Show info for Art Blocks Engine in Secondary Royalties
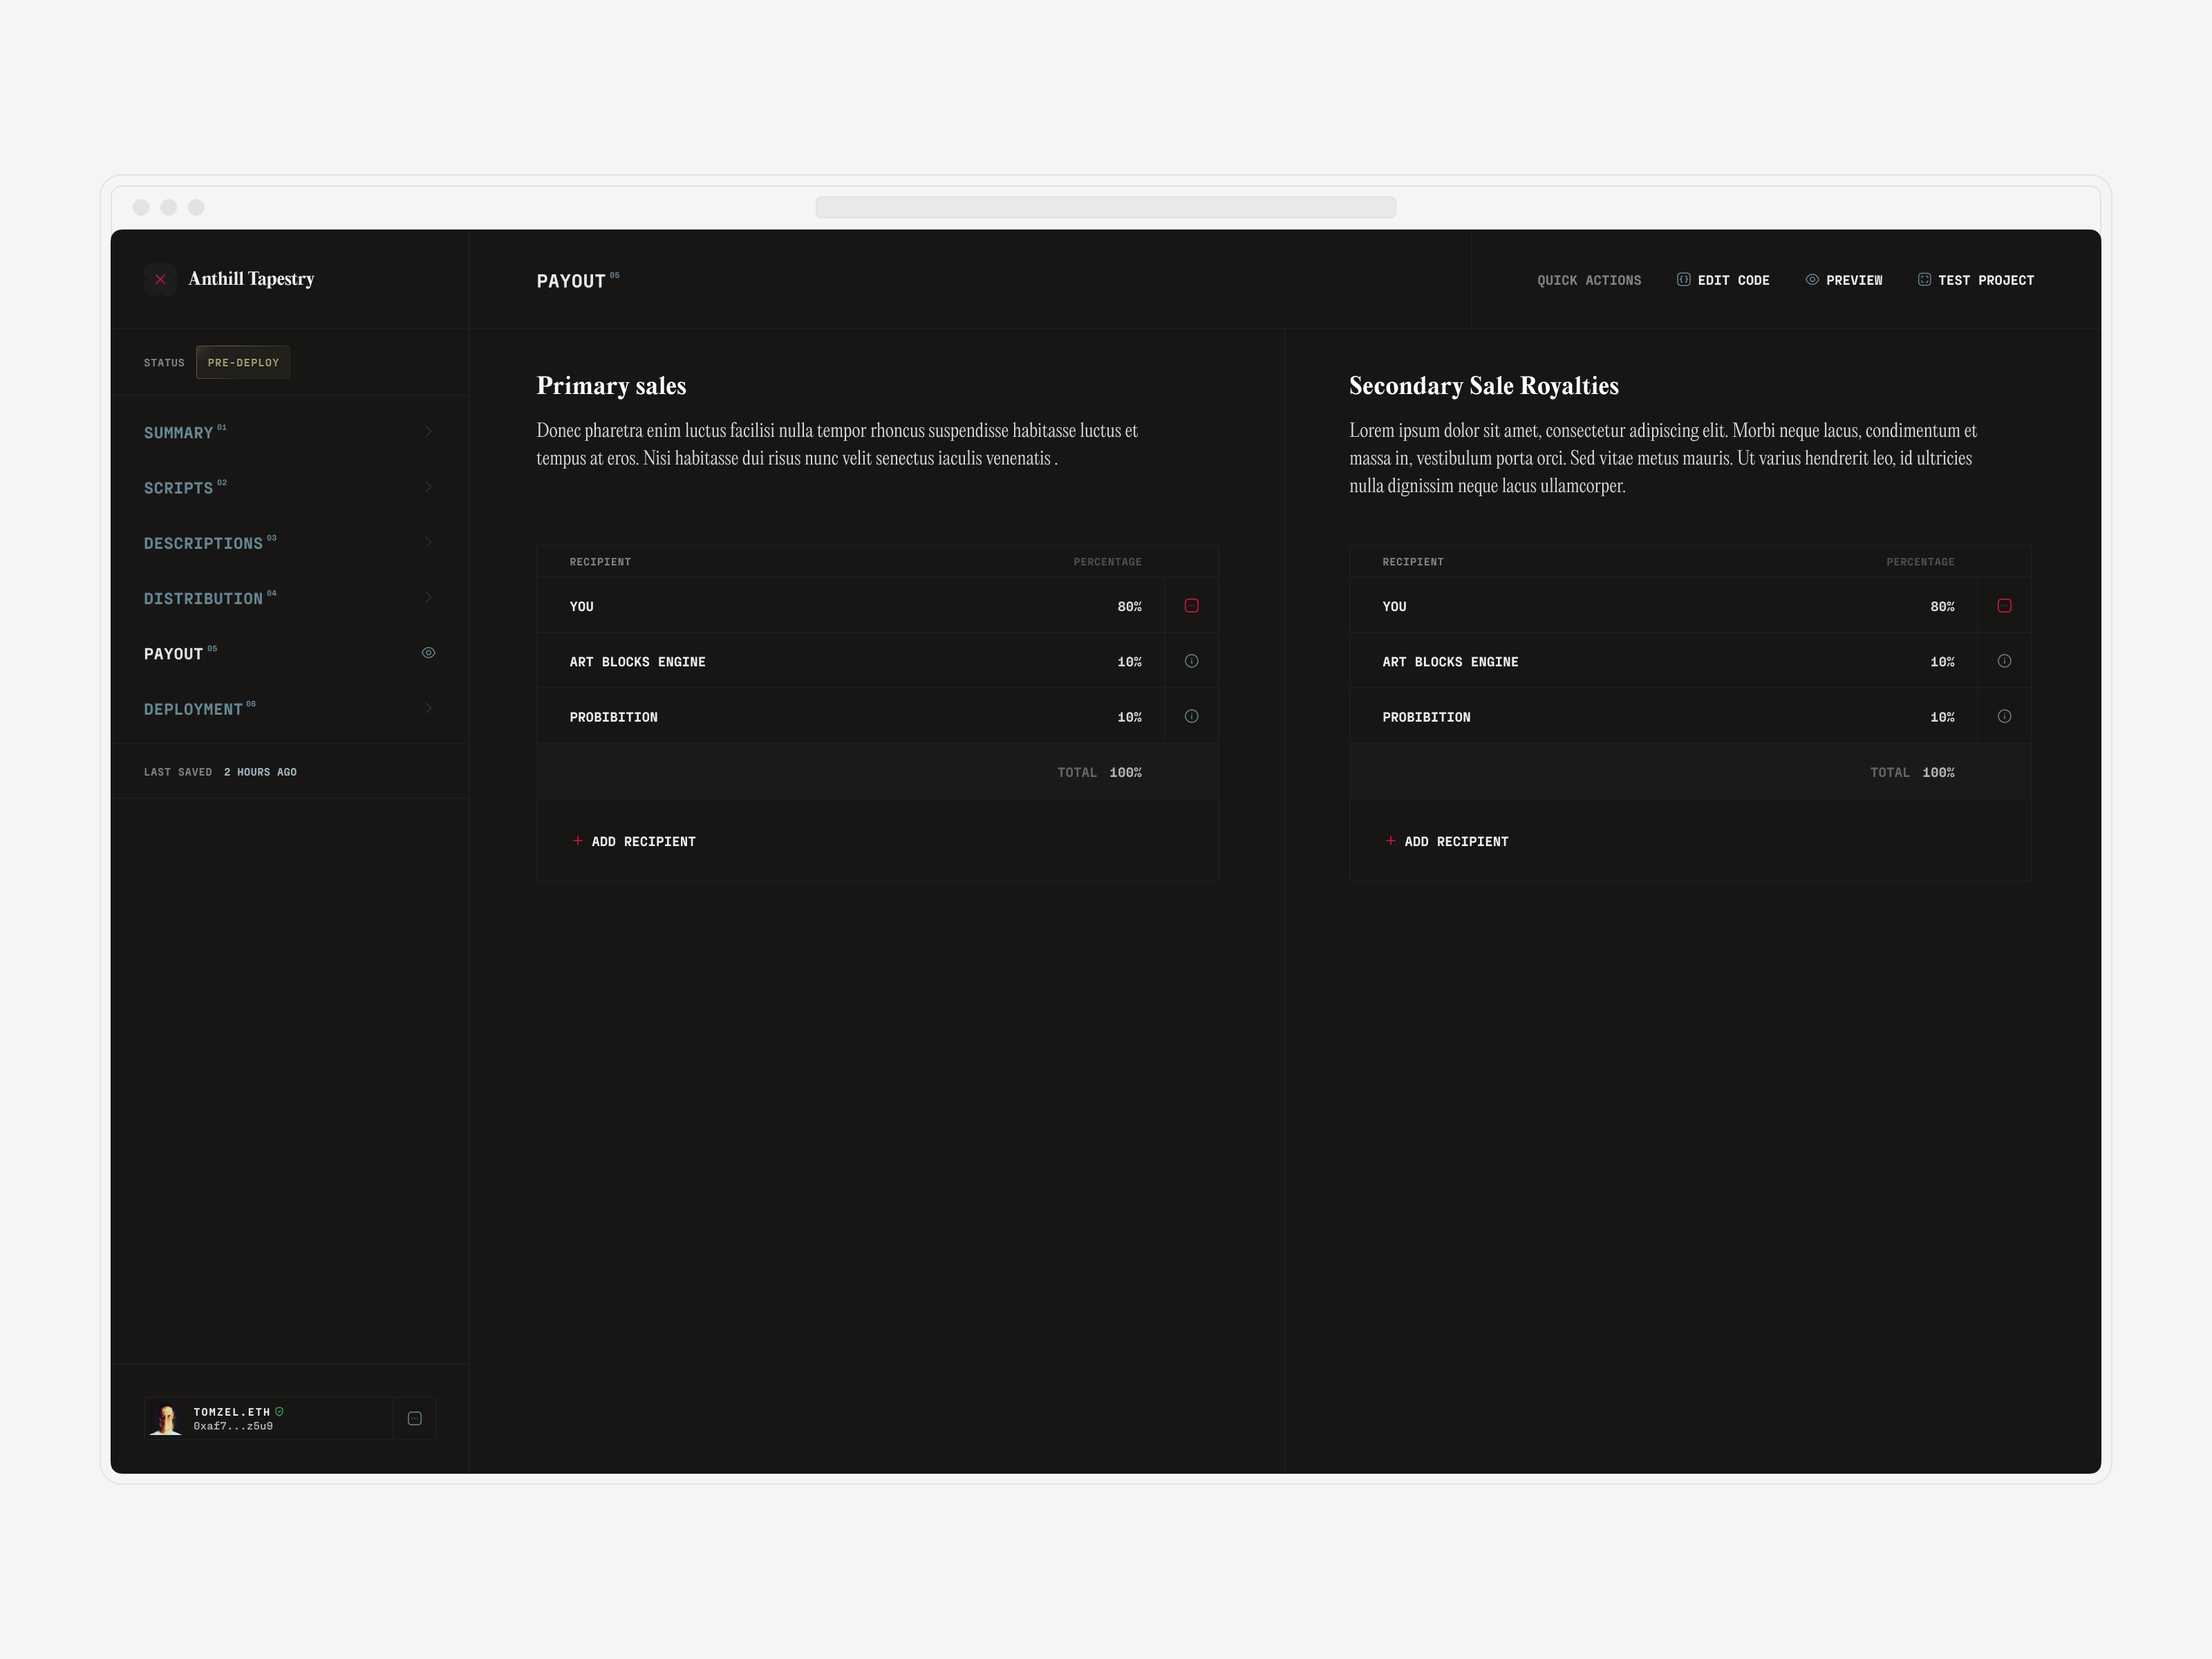This screenshot has width=2212, height=1659. [2004, 661]
